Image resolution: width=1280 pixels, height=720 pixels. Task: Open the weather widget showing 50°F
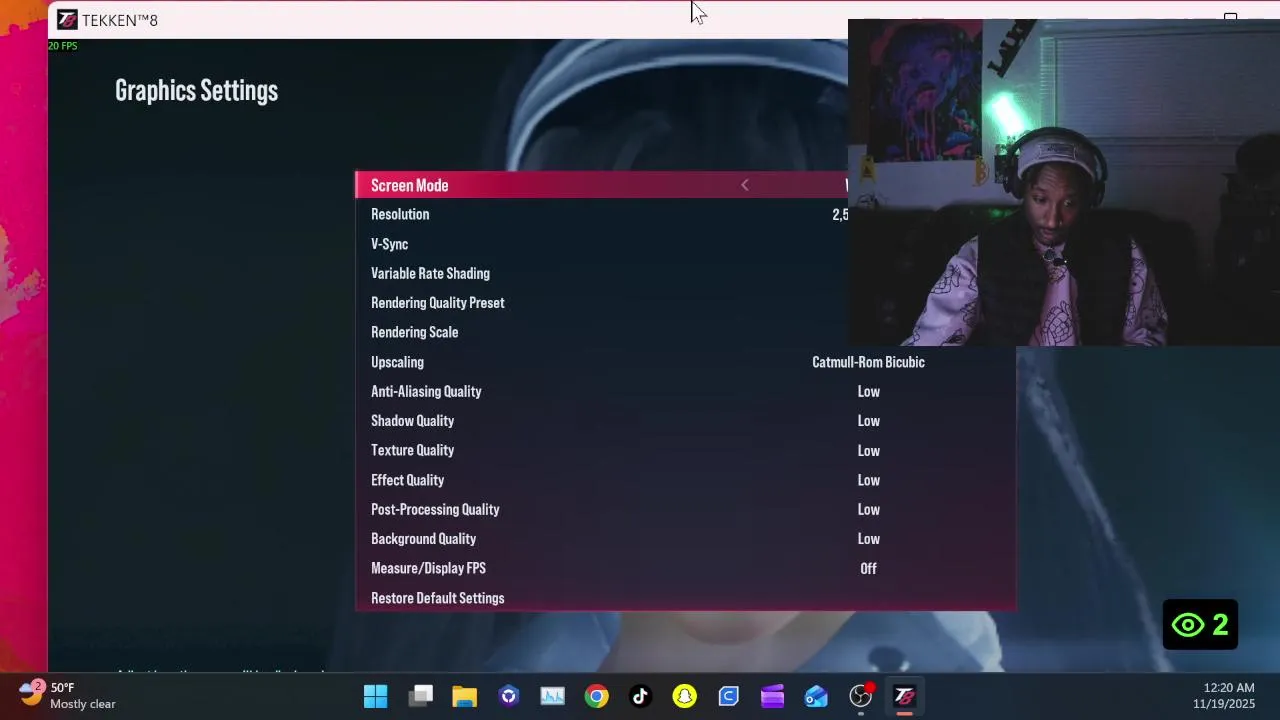pyautogui.click(x=67, y=695)
